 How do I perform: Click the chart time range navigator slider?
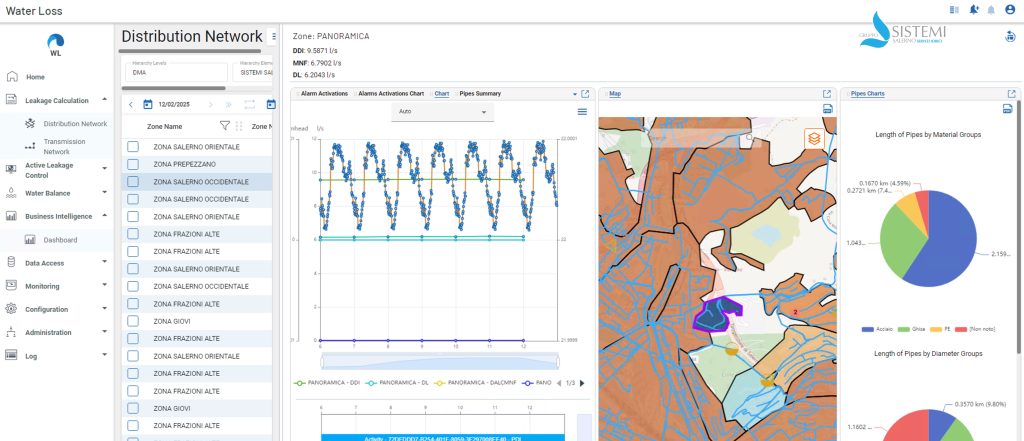coord(439,359)
